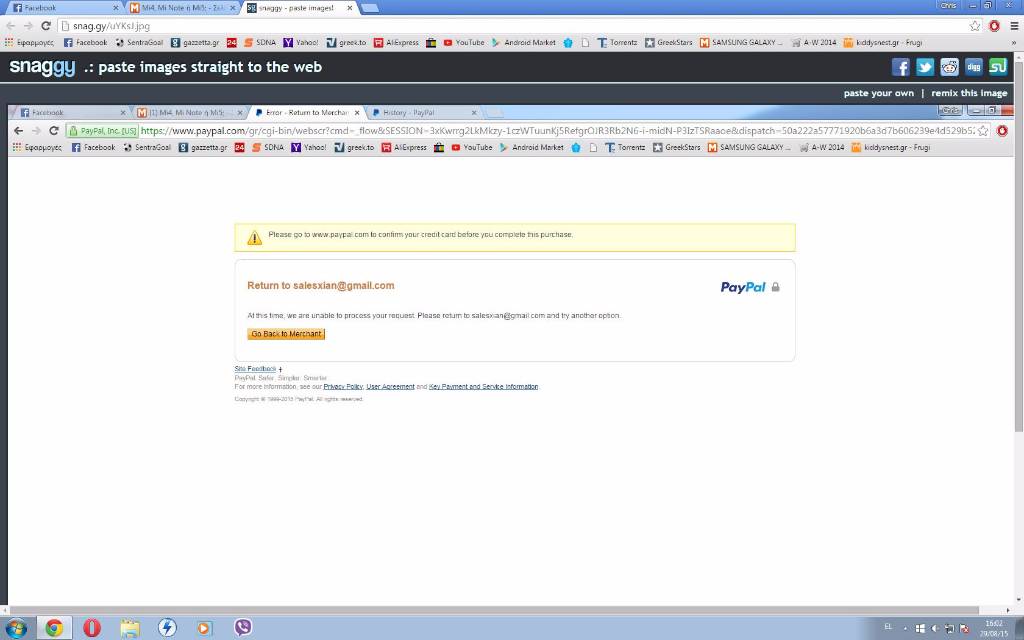Share the image via snaggy's Facebook icon
1024x640 pixels.
900,67
